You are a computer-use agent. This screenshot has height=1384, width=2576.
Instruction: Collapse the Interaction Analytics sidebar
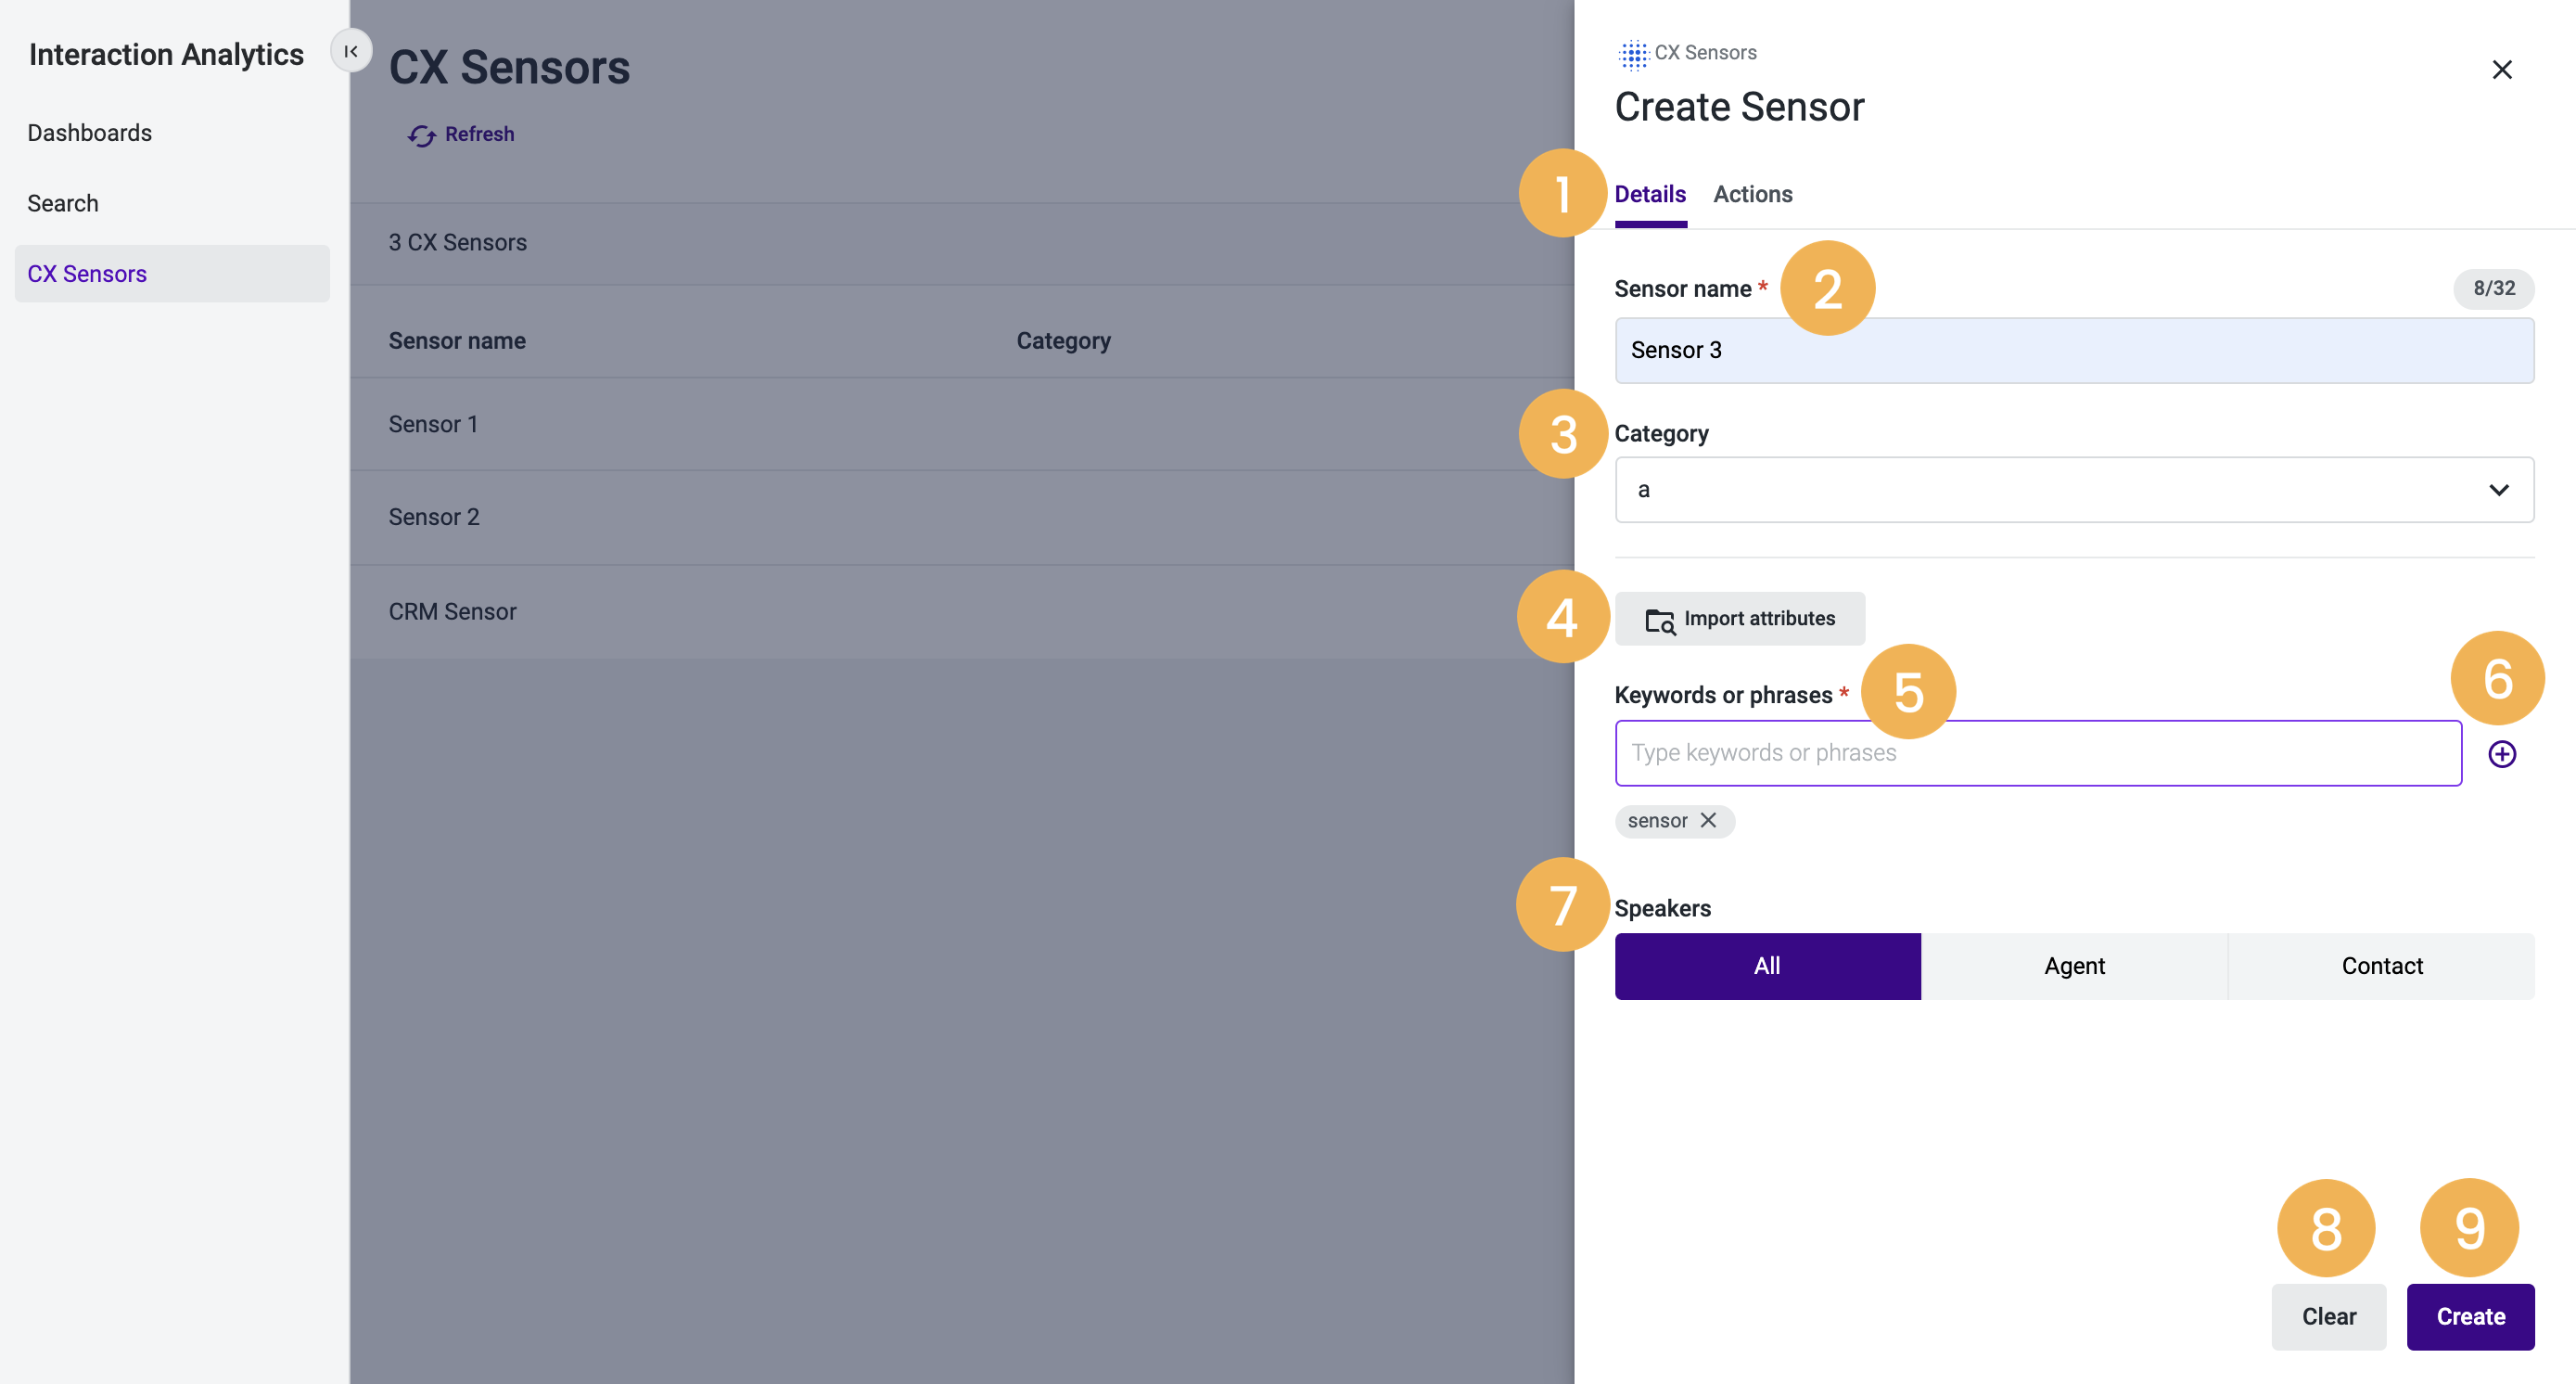[350, 50]
